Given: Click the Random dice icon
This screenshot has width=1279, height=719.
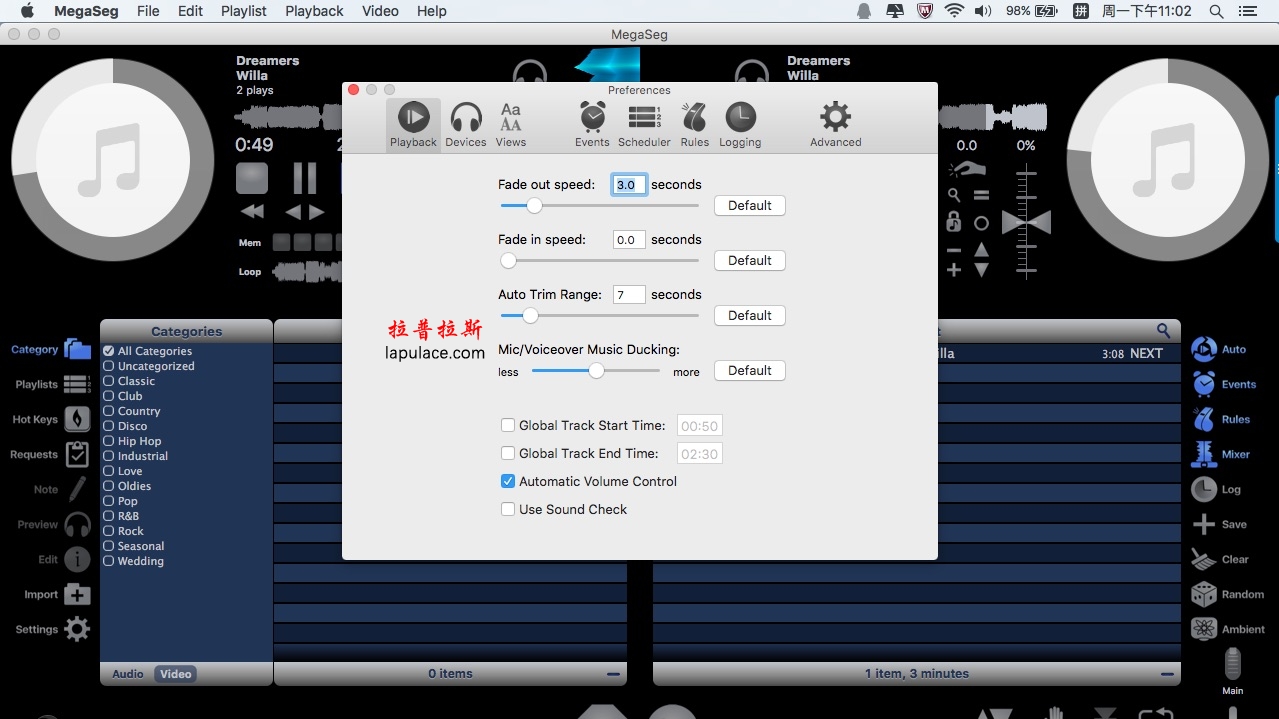Looking at the screenshot, I should coord(1204,594).
